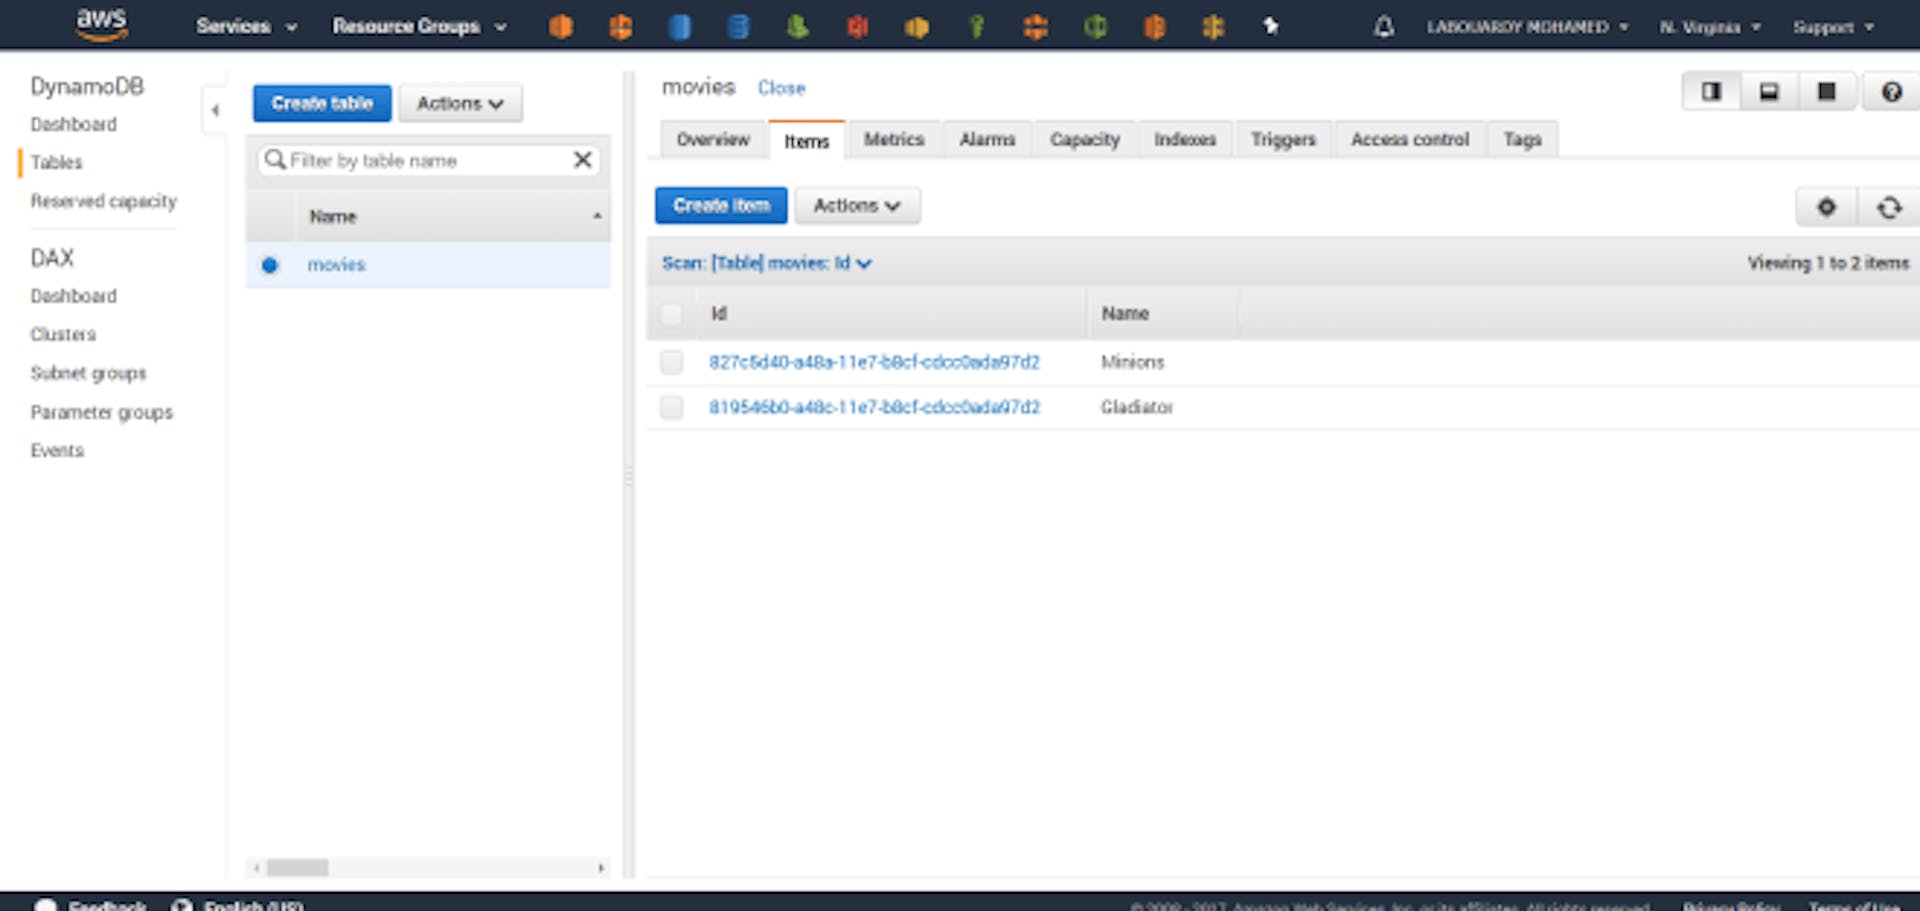The width and height of the screenshot is (1920, 911).
Task: Collapse the DynamoDB navigation sidebar arrow
Action: [x=215, y=110]
